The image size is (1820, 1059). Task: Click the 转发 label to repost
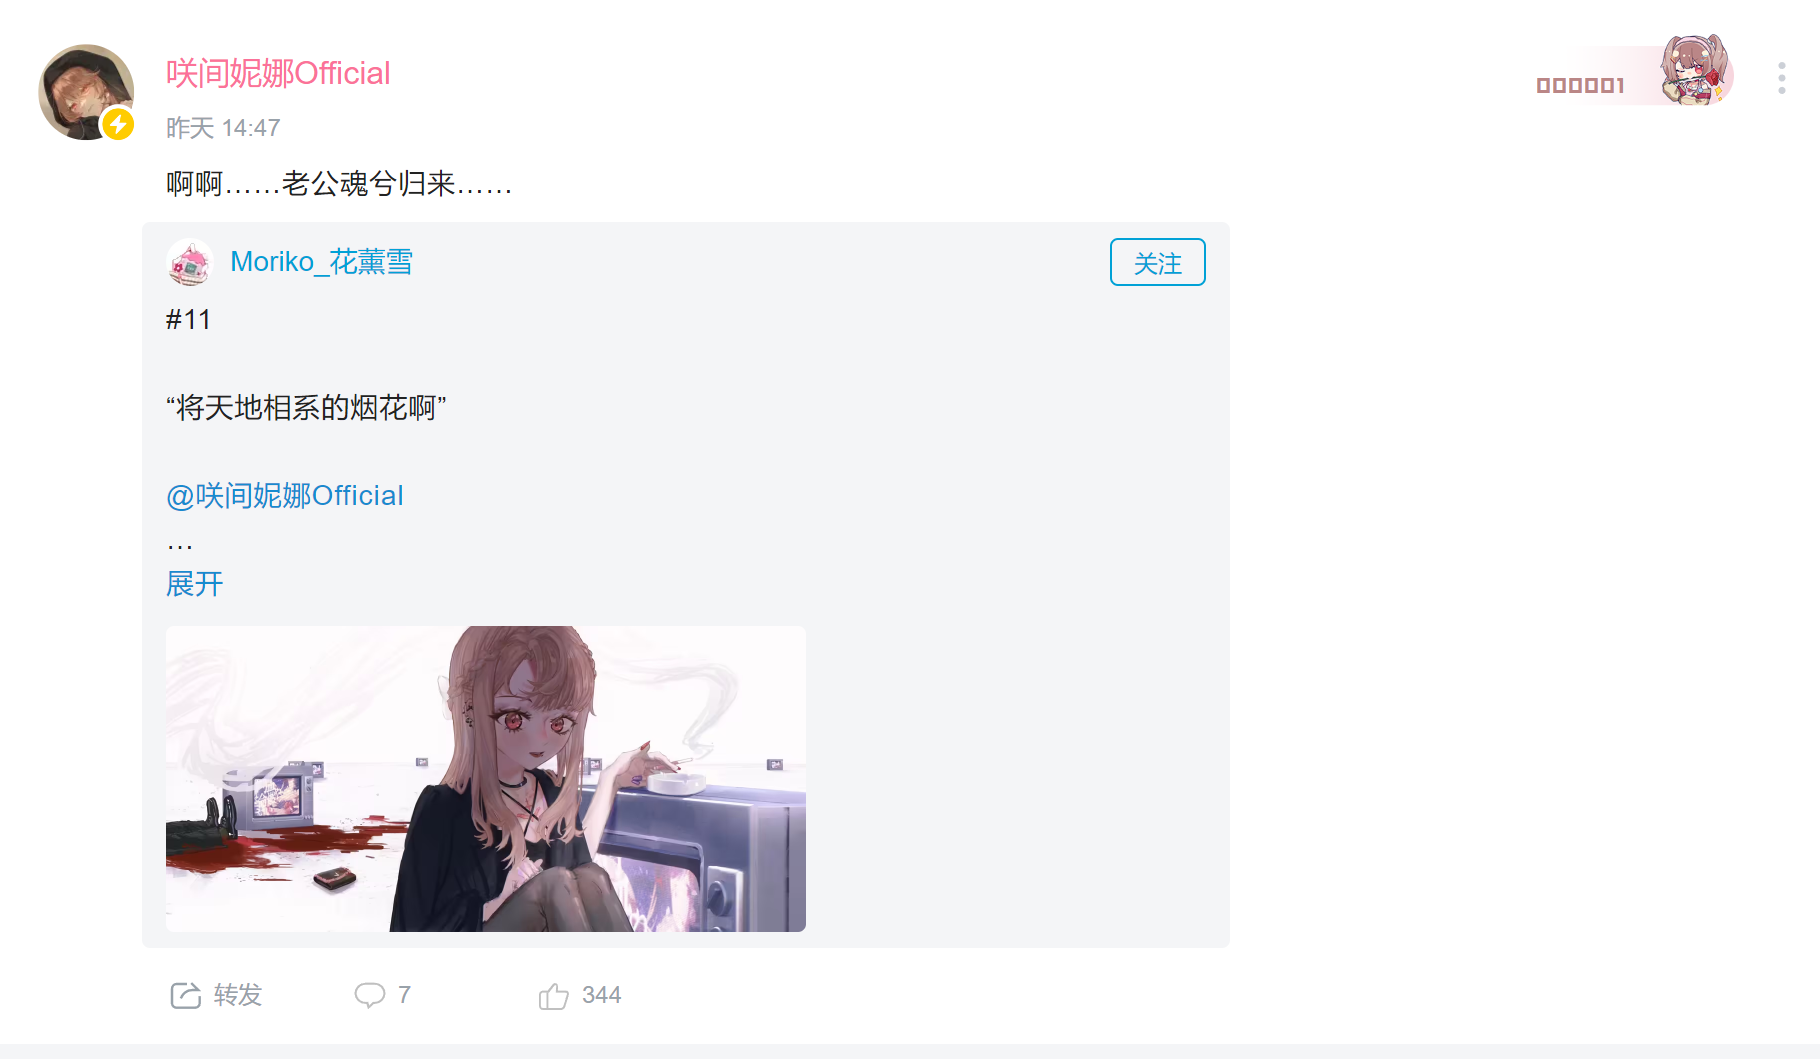click(x=238, y=995)
